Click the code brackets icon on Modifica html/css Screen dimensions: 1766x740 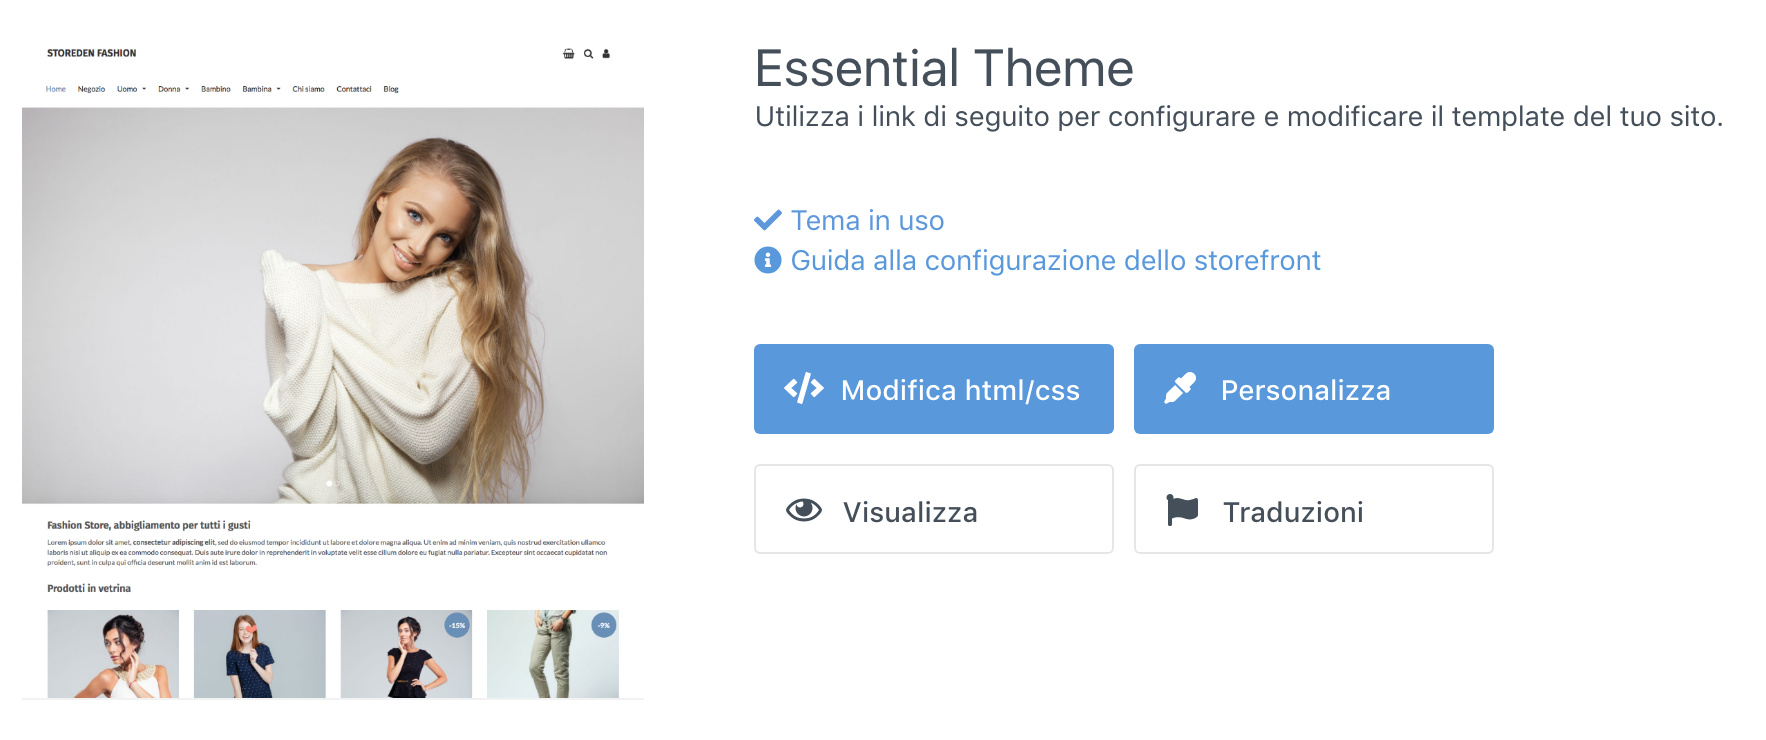click(804, 389)
